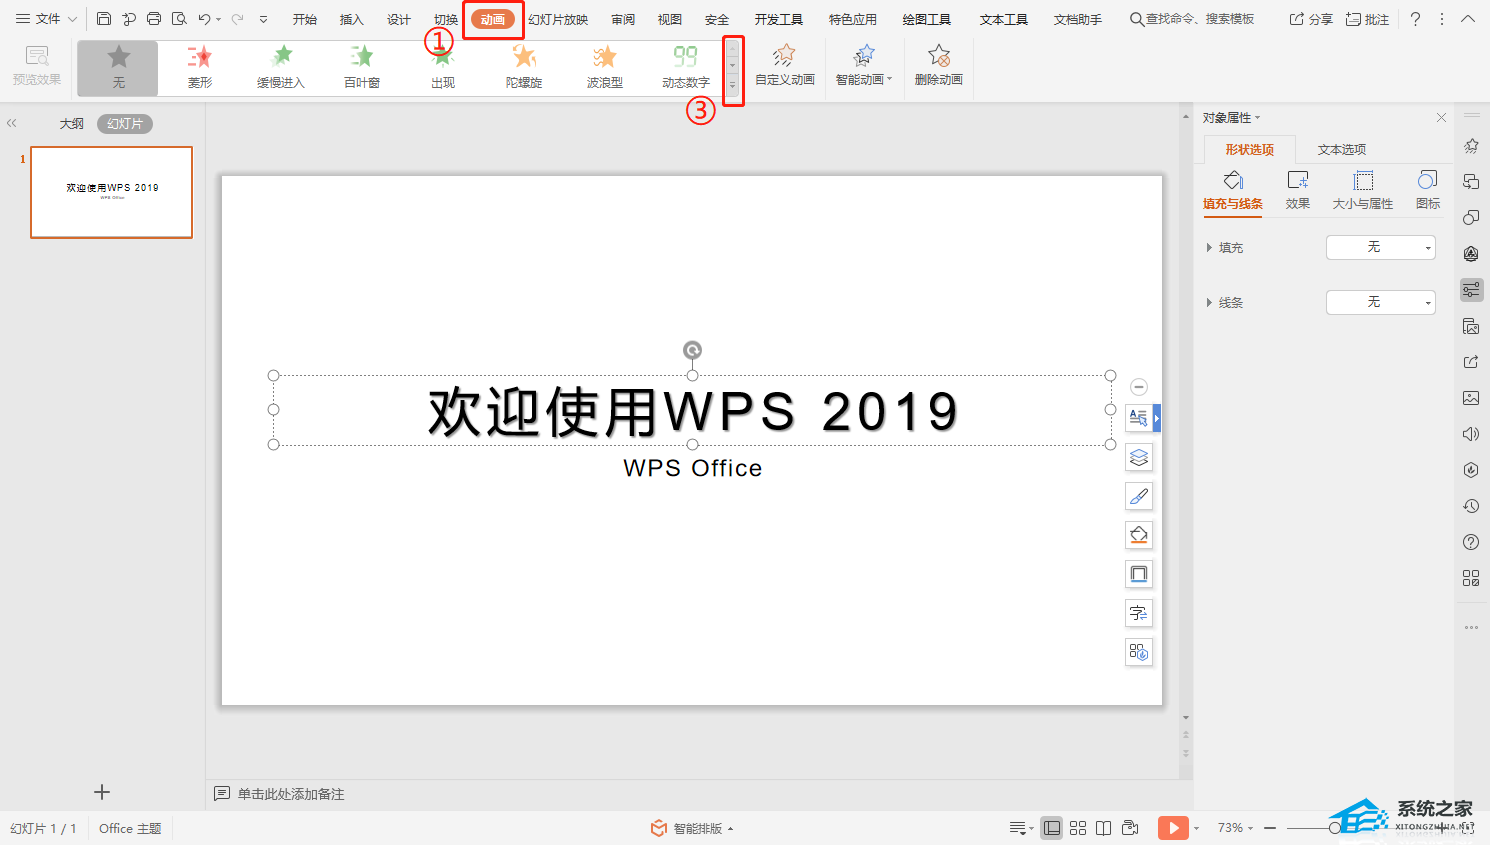This screenshot has height=845, width=1490.
Task: Click the Print Preview icon
Action: 179,19
